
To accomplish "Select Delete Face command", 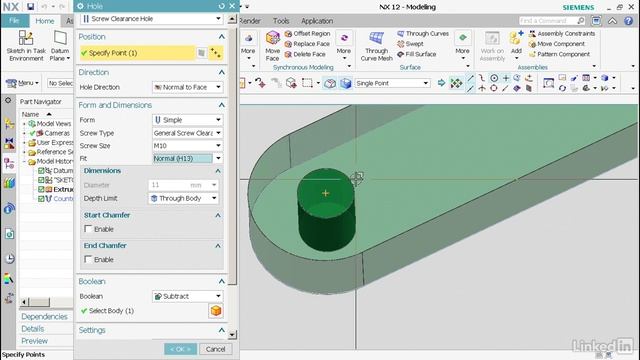I will (305, 54).
